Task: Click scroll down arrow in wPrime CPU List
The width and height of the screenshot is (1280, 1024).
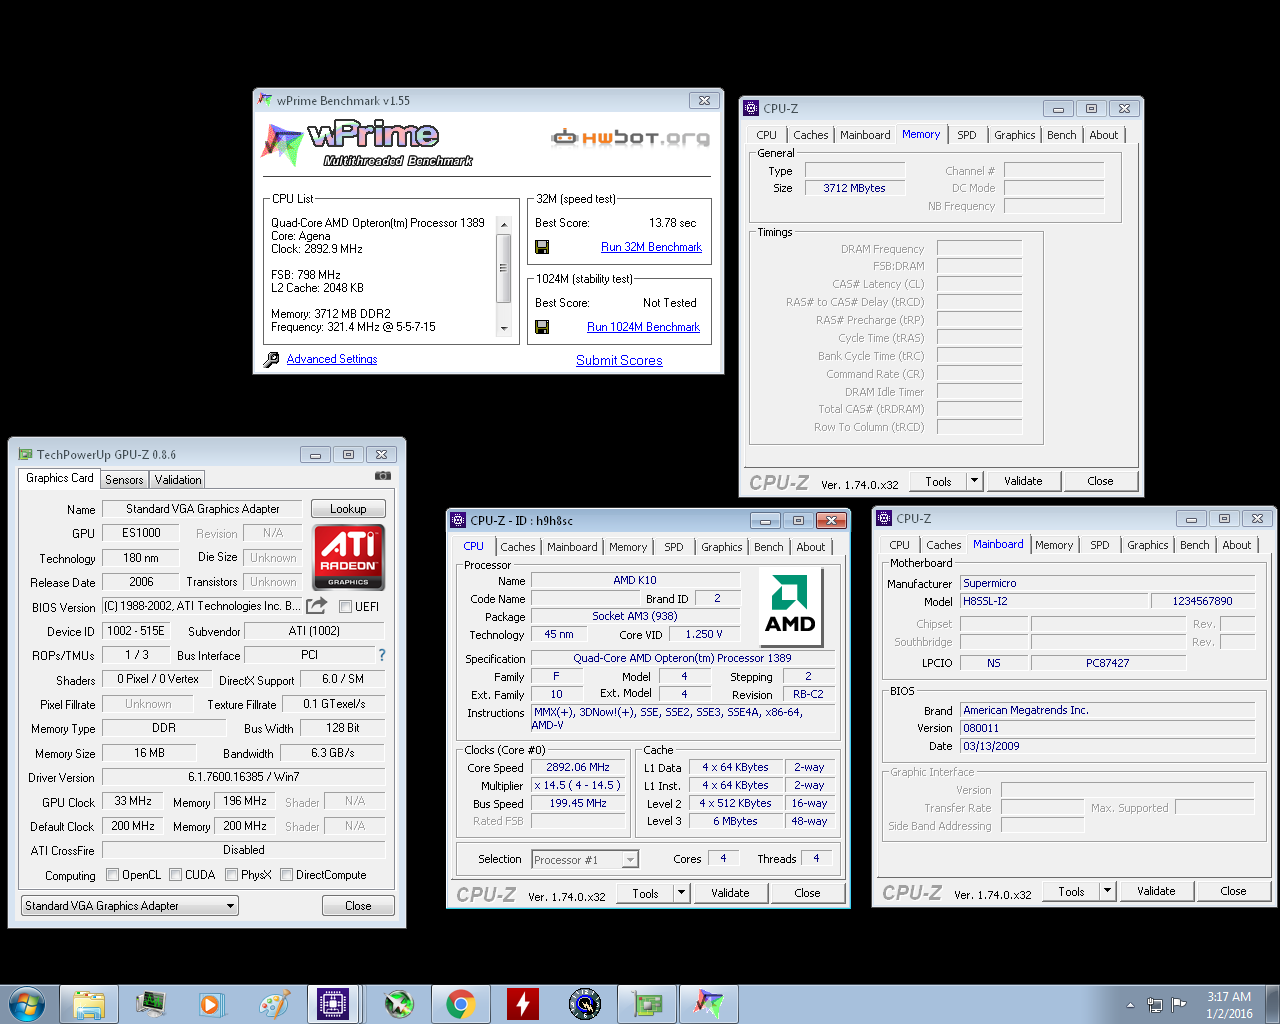Action: click(x=504, y=328)
